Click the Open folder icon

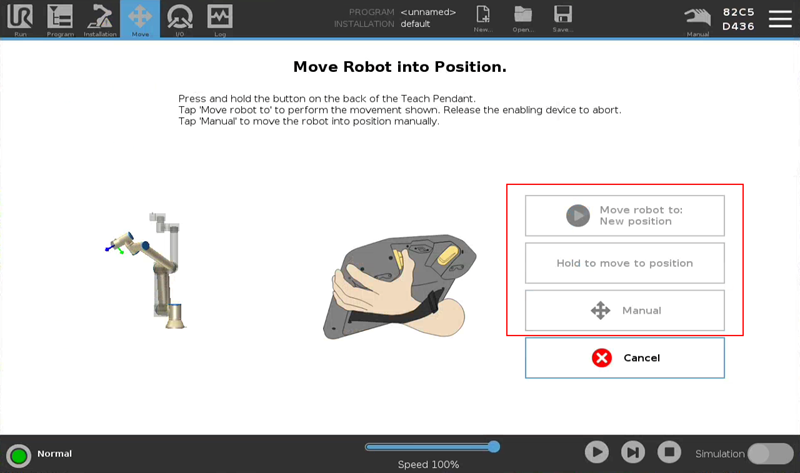pos(523,17)
